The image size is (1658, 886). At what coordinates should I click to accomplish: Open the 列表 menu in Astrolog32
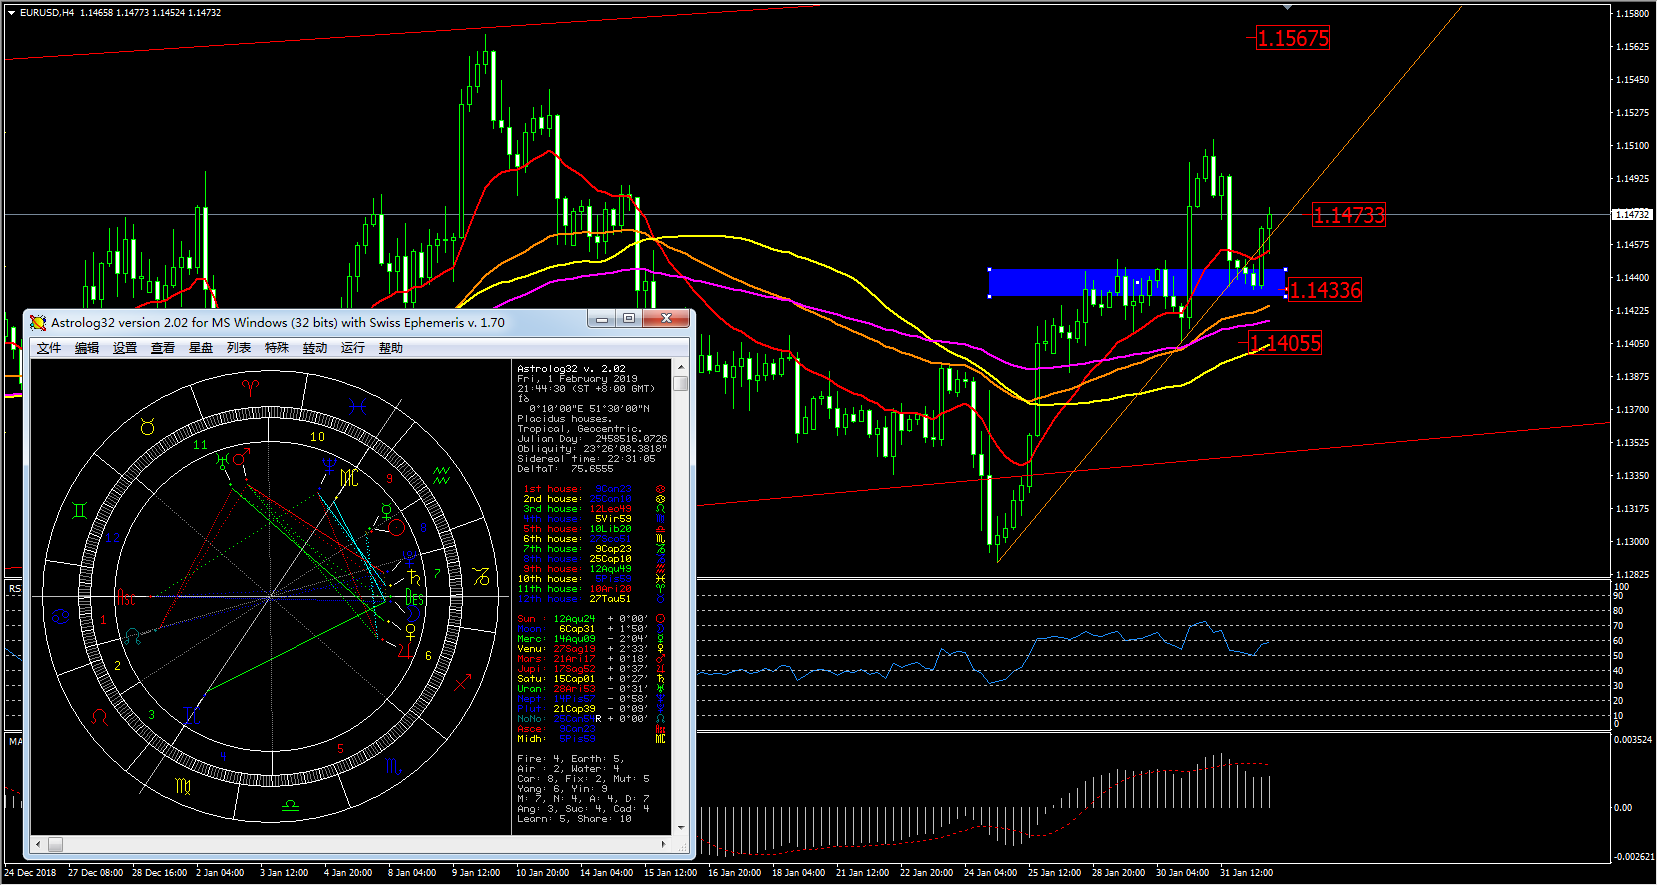[x=239, y=348]
